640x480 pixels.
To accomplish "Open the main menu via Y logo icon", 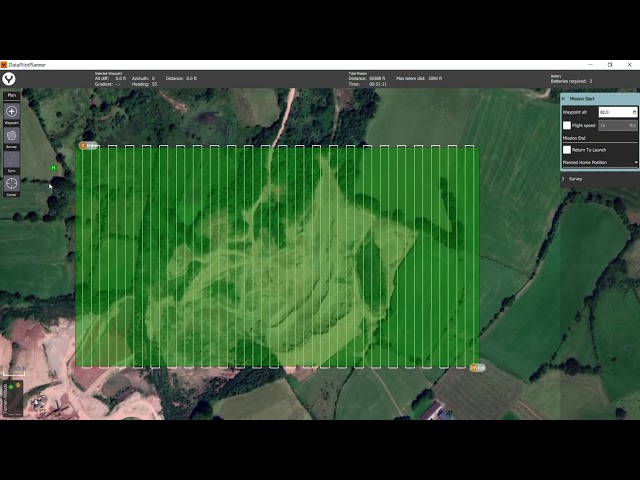I will click(9, 79).
